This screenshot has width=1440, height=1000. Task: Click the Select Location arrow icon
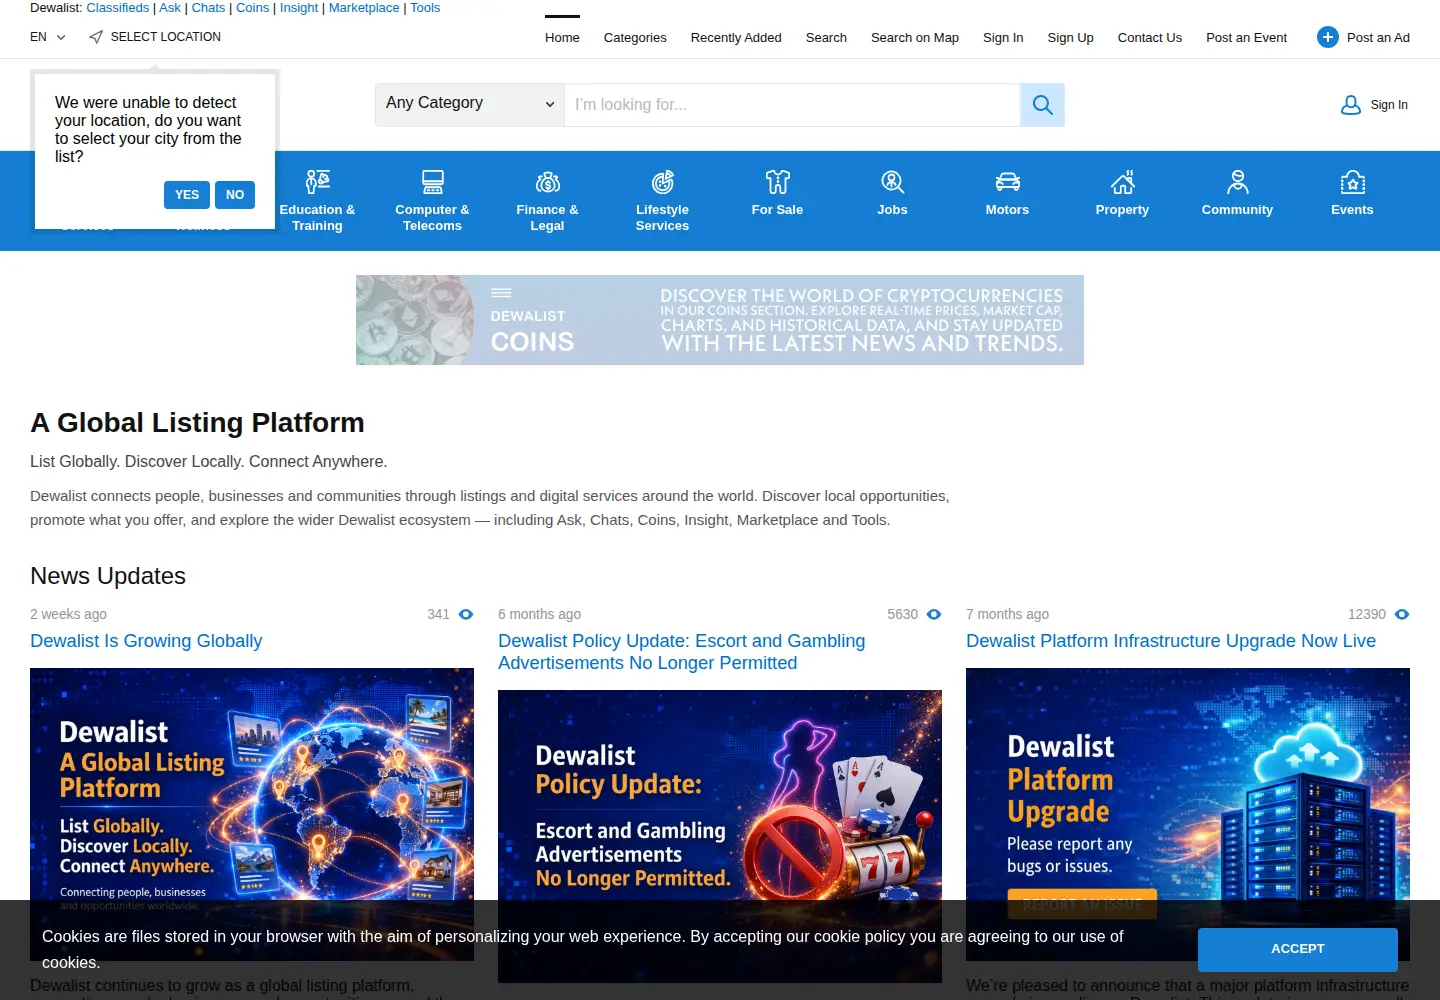coord(96,37)
